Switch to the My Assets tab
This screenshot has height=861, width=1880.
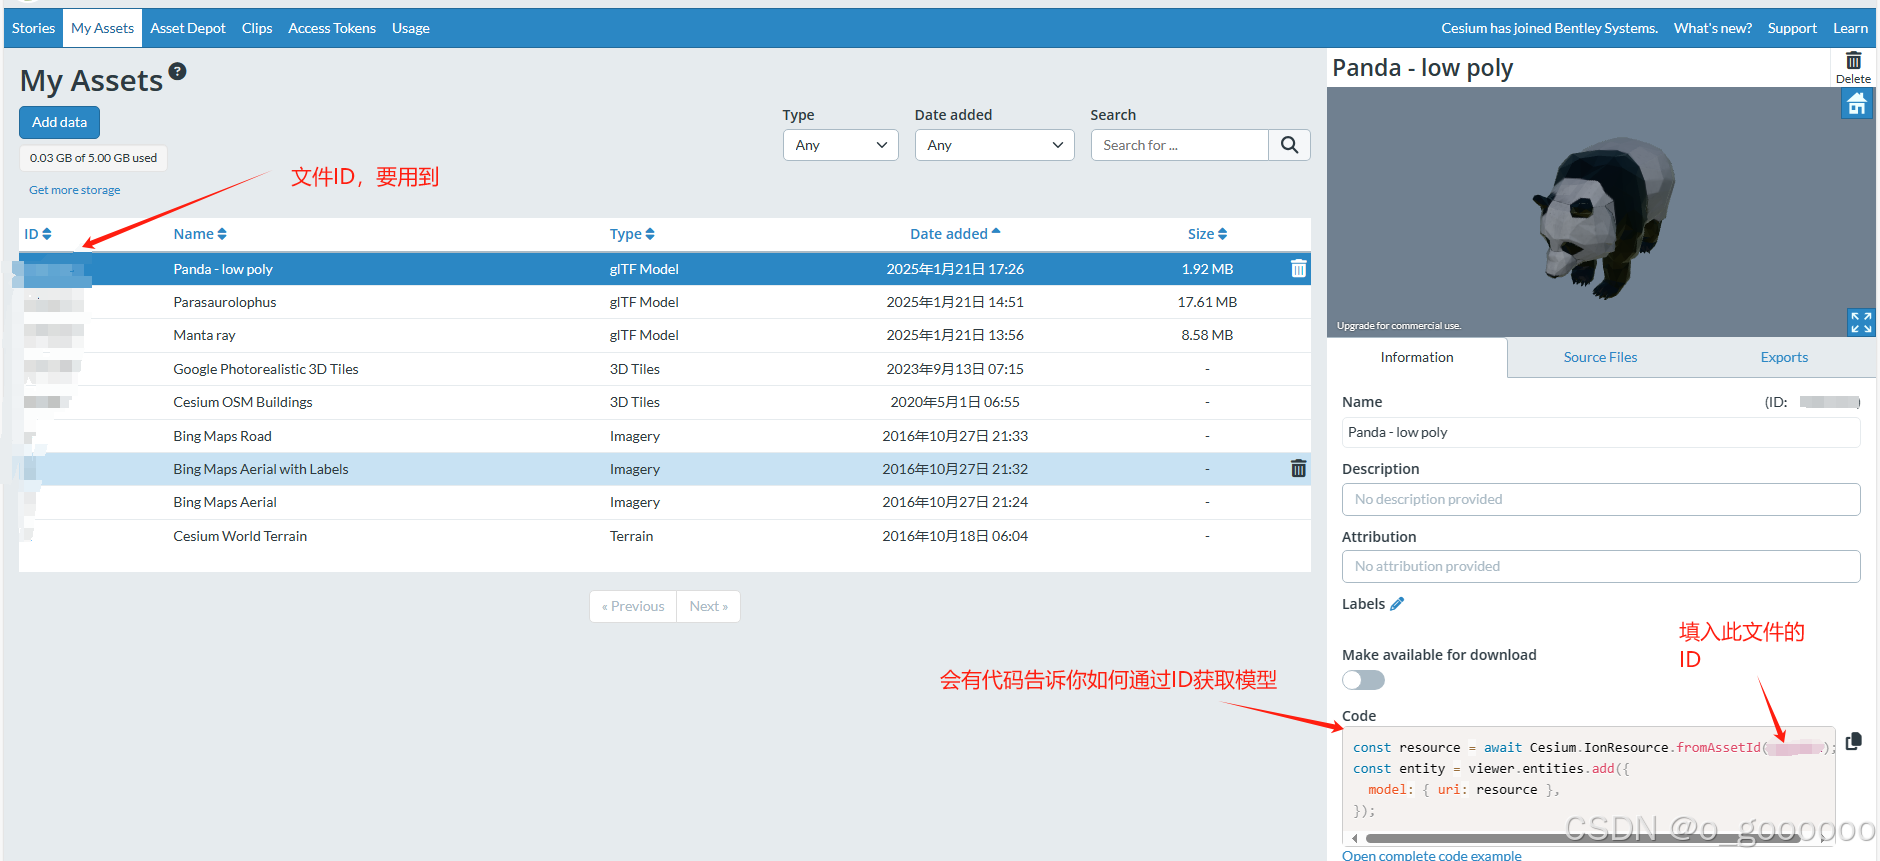point(102,28)
